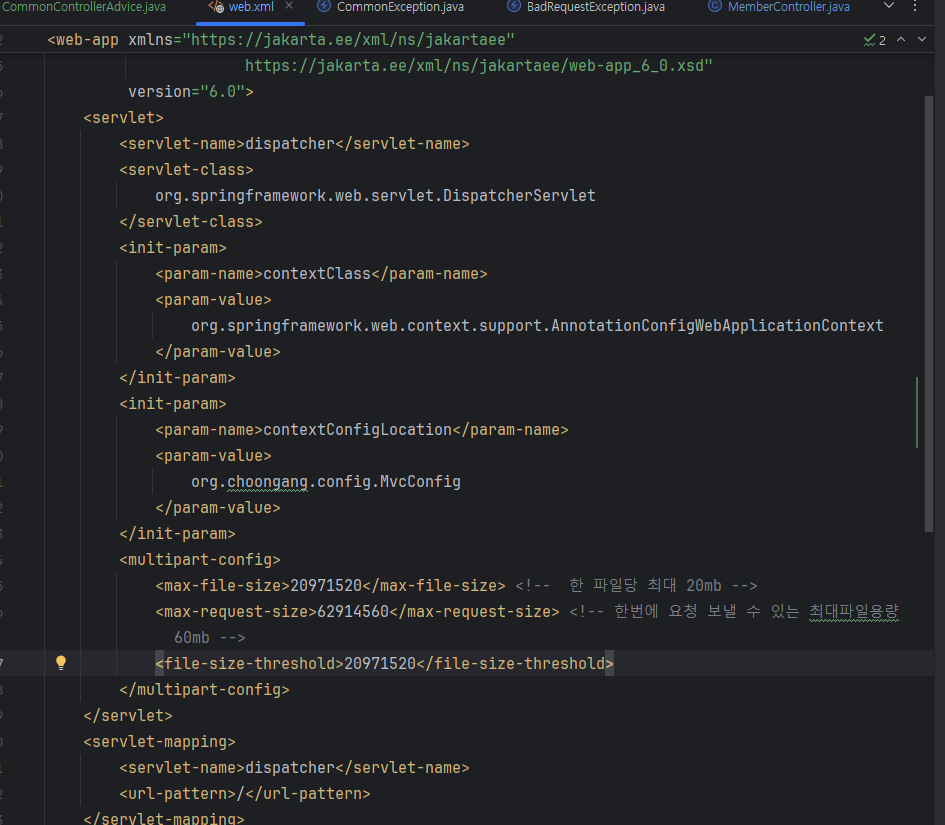Click the max-request-size value 62914560
The image size is (945, 825).
click(x=353, y=612)
